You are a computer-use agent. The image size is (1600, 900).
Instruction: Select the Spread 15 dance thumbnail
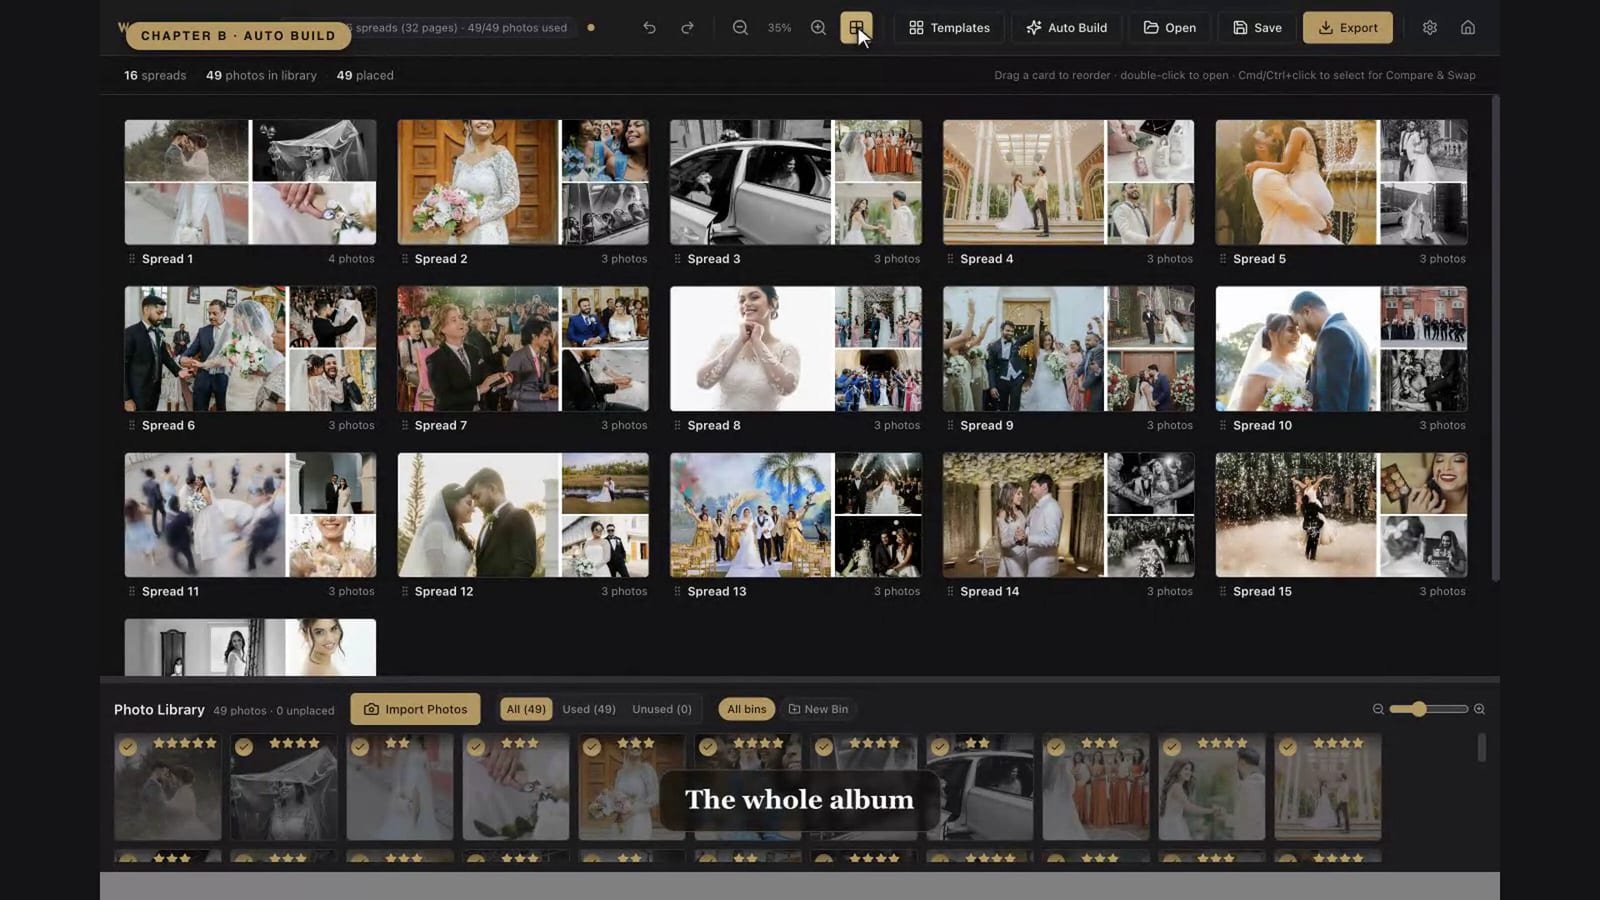click(1296, 515)
